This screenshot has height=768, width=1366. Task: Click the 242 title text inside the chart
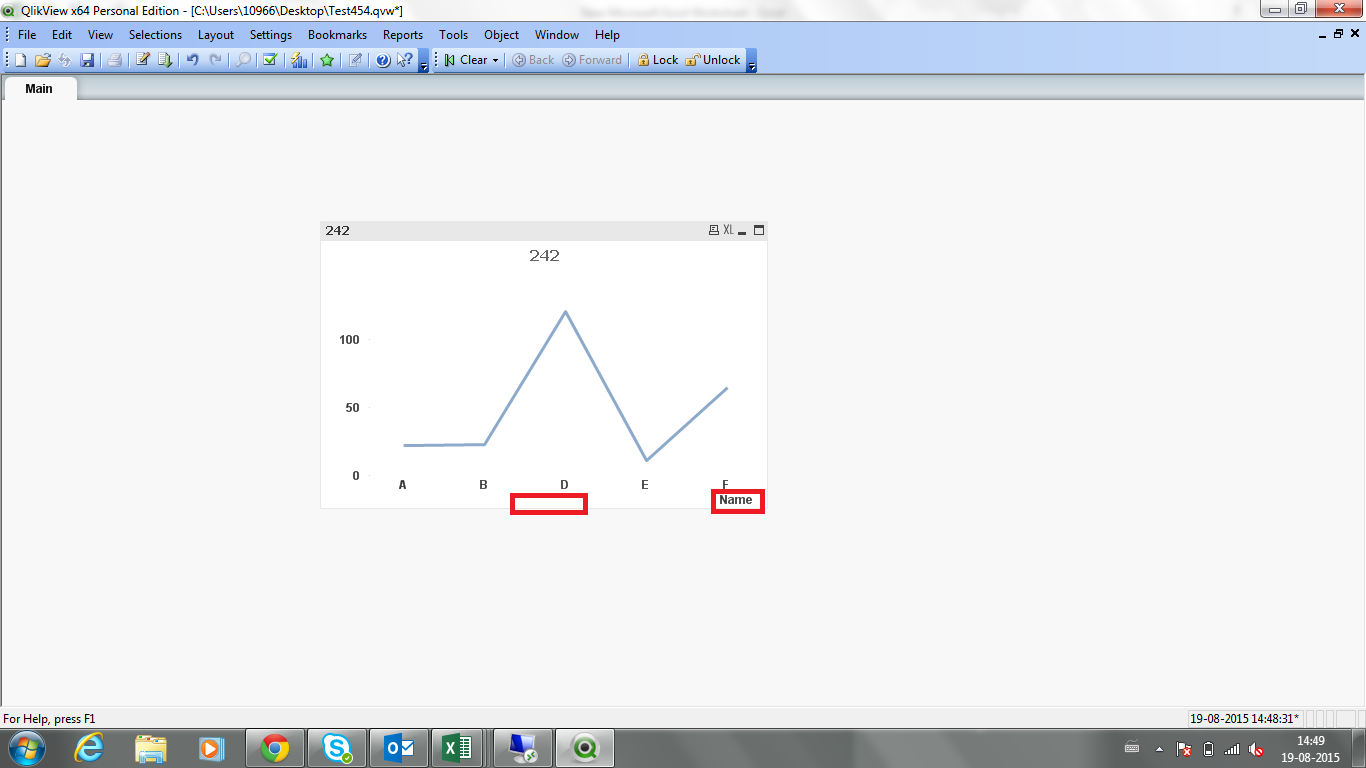tap(545, 256)
